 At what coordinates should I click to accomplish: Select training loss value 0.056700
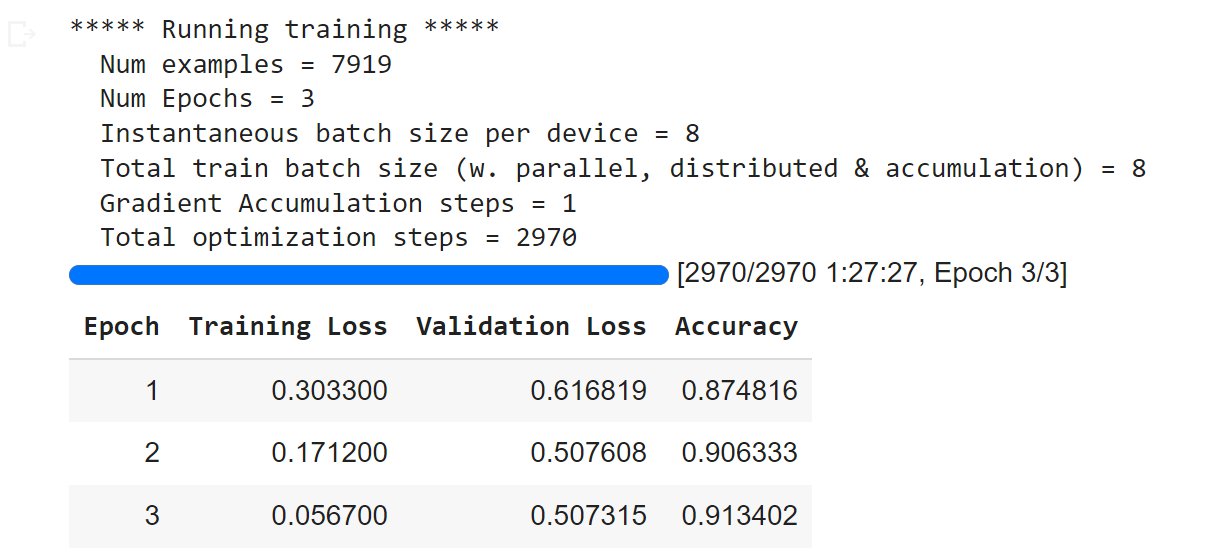[x=329, y=516]
